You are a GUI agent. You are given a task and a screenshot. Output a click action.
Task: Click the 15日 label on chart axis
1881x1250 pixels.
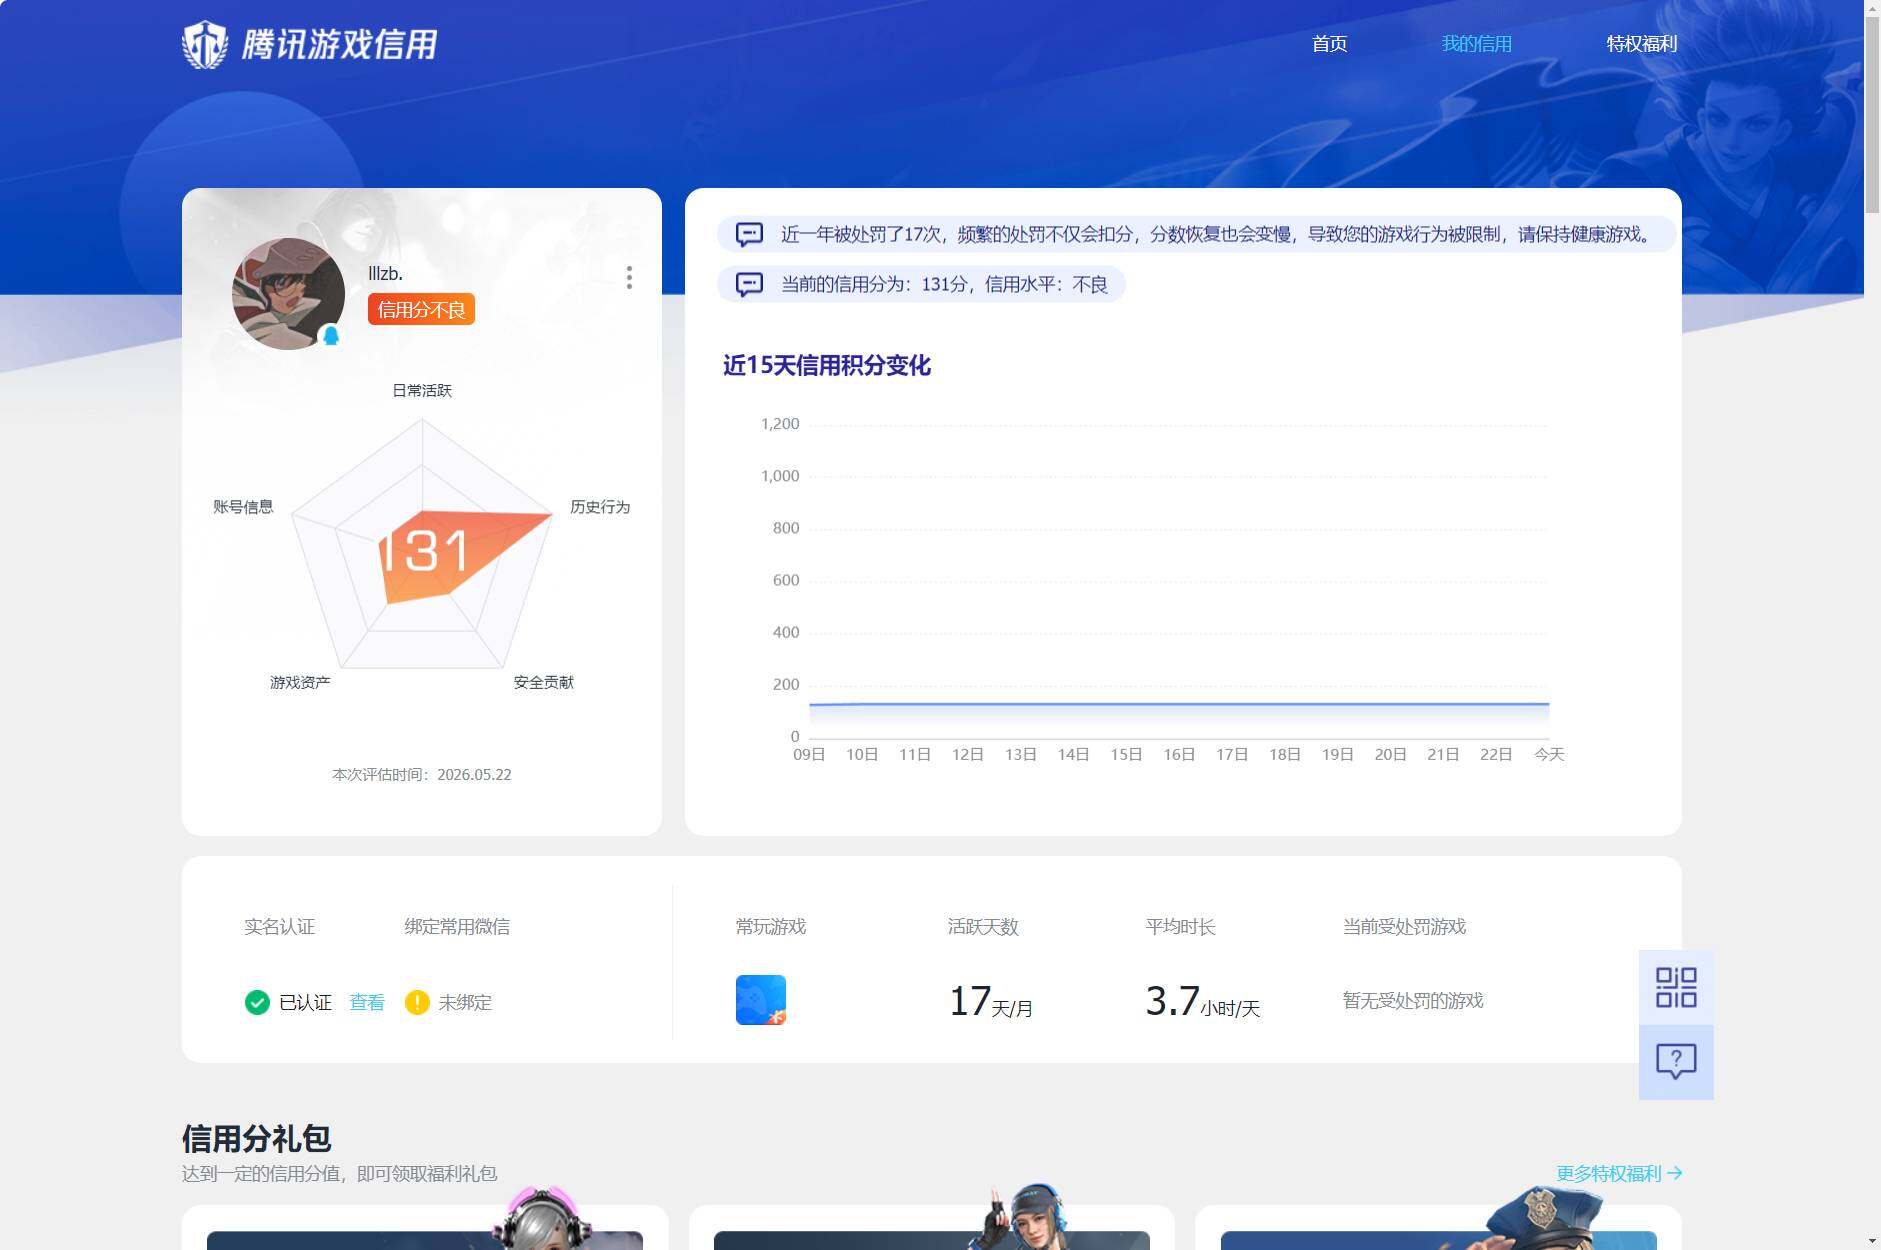[1126, 754]
